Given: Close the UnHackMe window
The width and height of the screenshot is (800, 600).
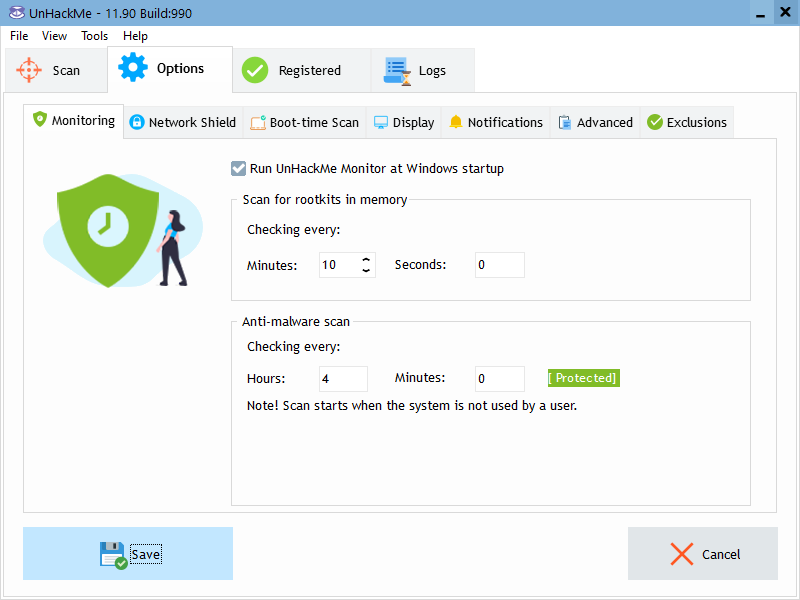Looking at the screenshot, I should 785,12.
